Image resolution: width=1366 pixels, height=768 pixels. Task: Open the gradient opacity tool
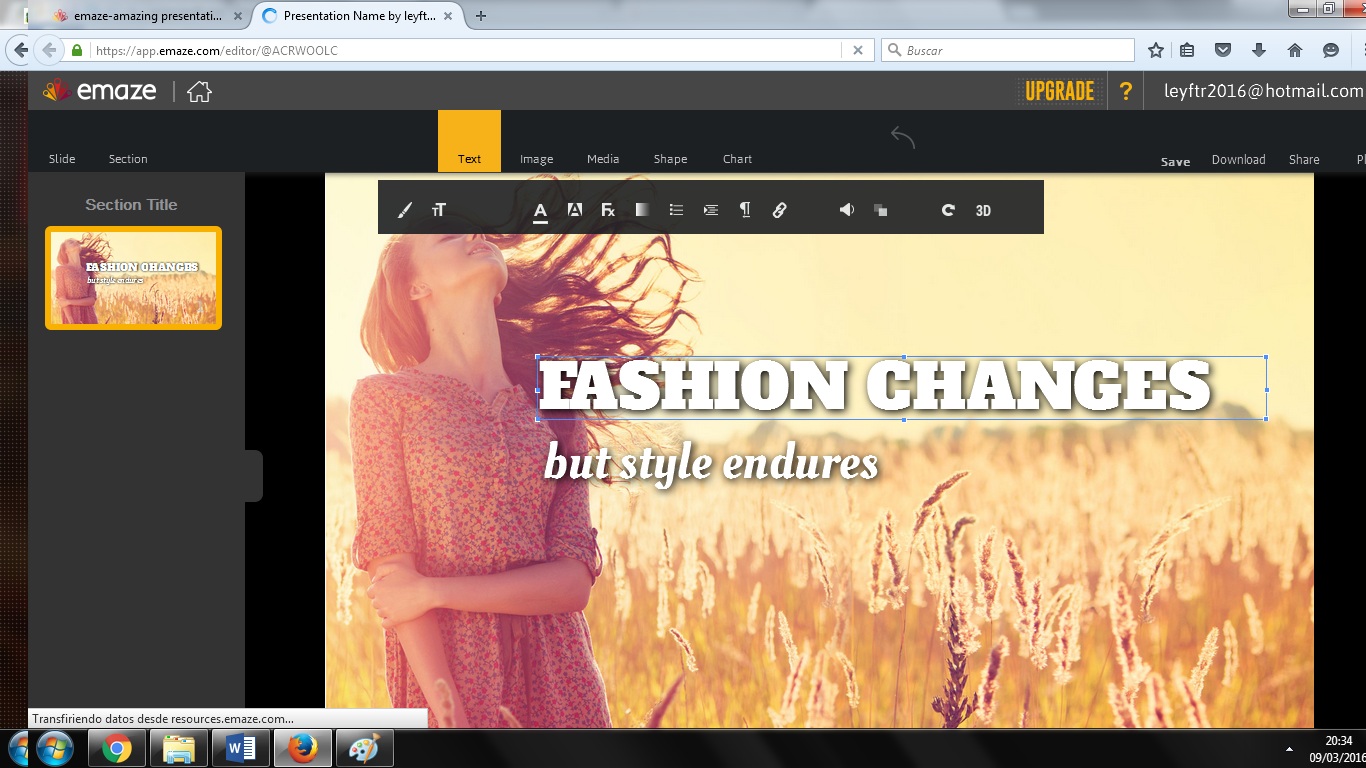pyautogui.click(x=642, y=210)
